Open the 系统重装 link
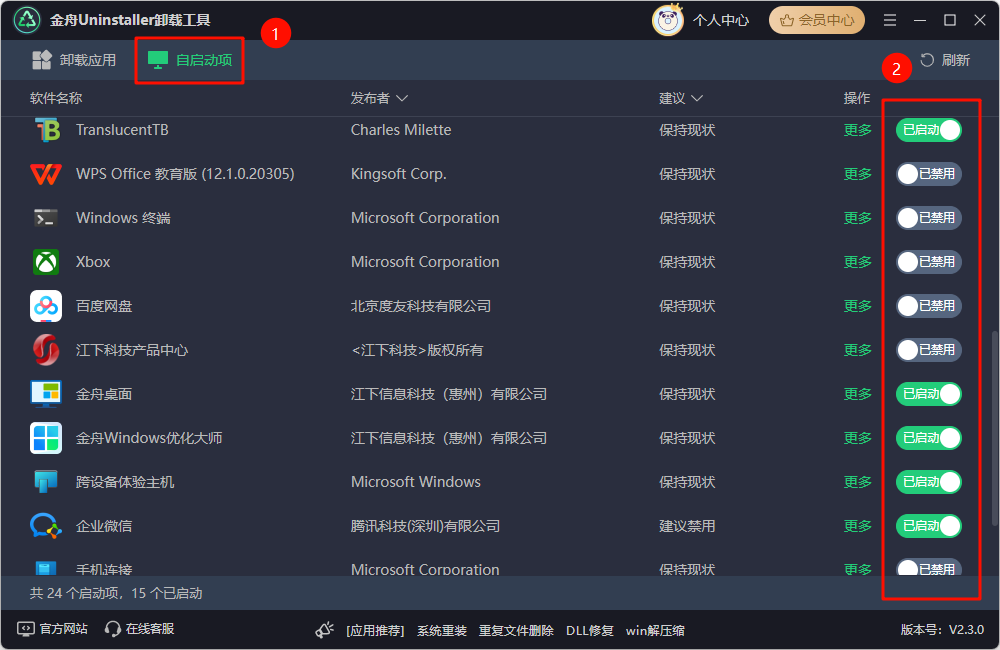The image size is (1000, 650). (442, 631)
